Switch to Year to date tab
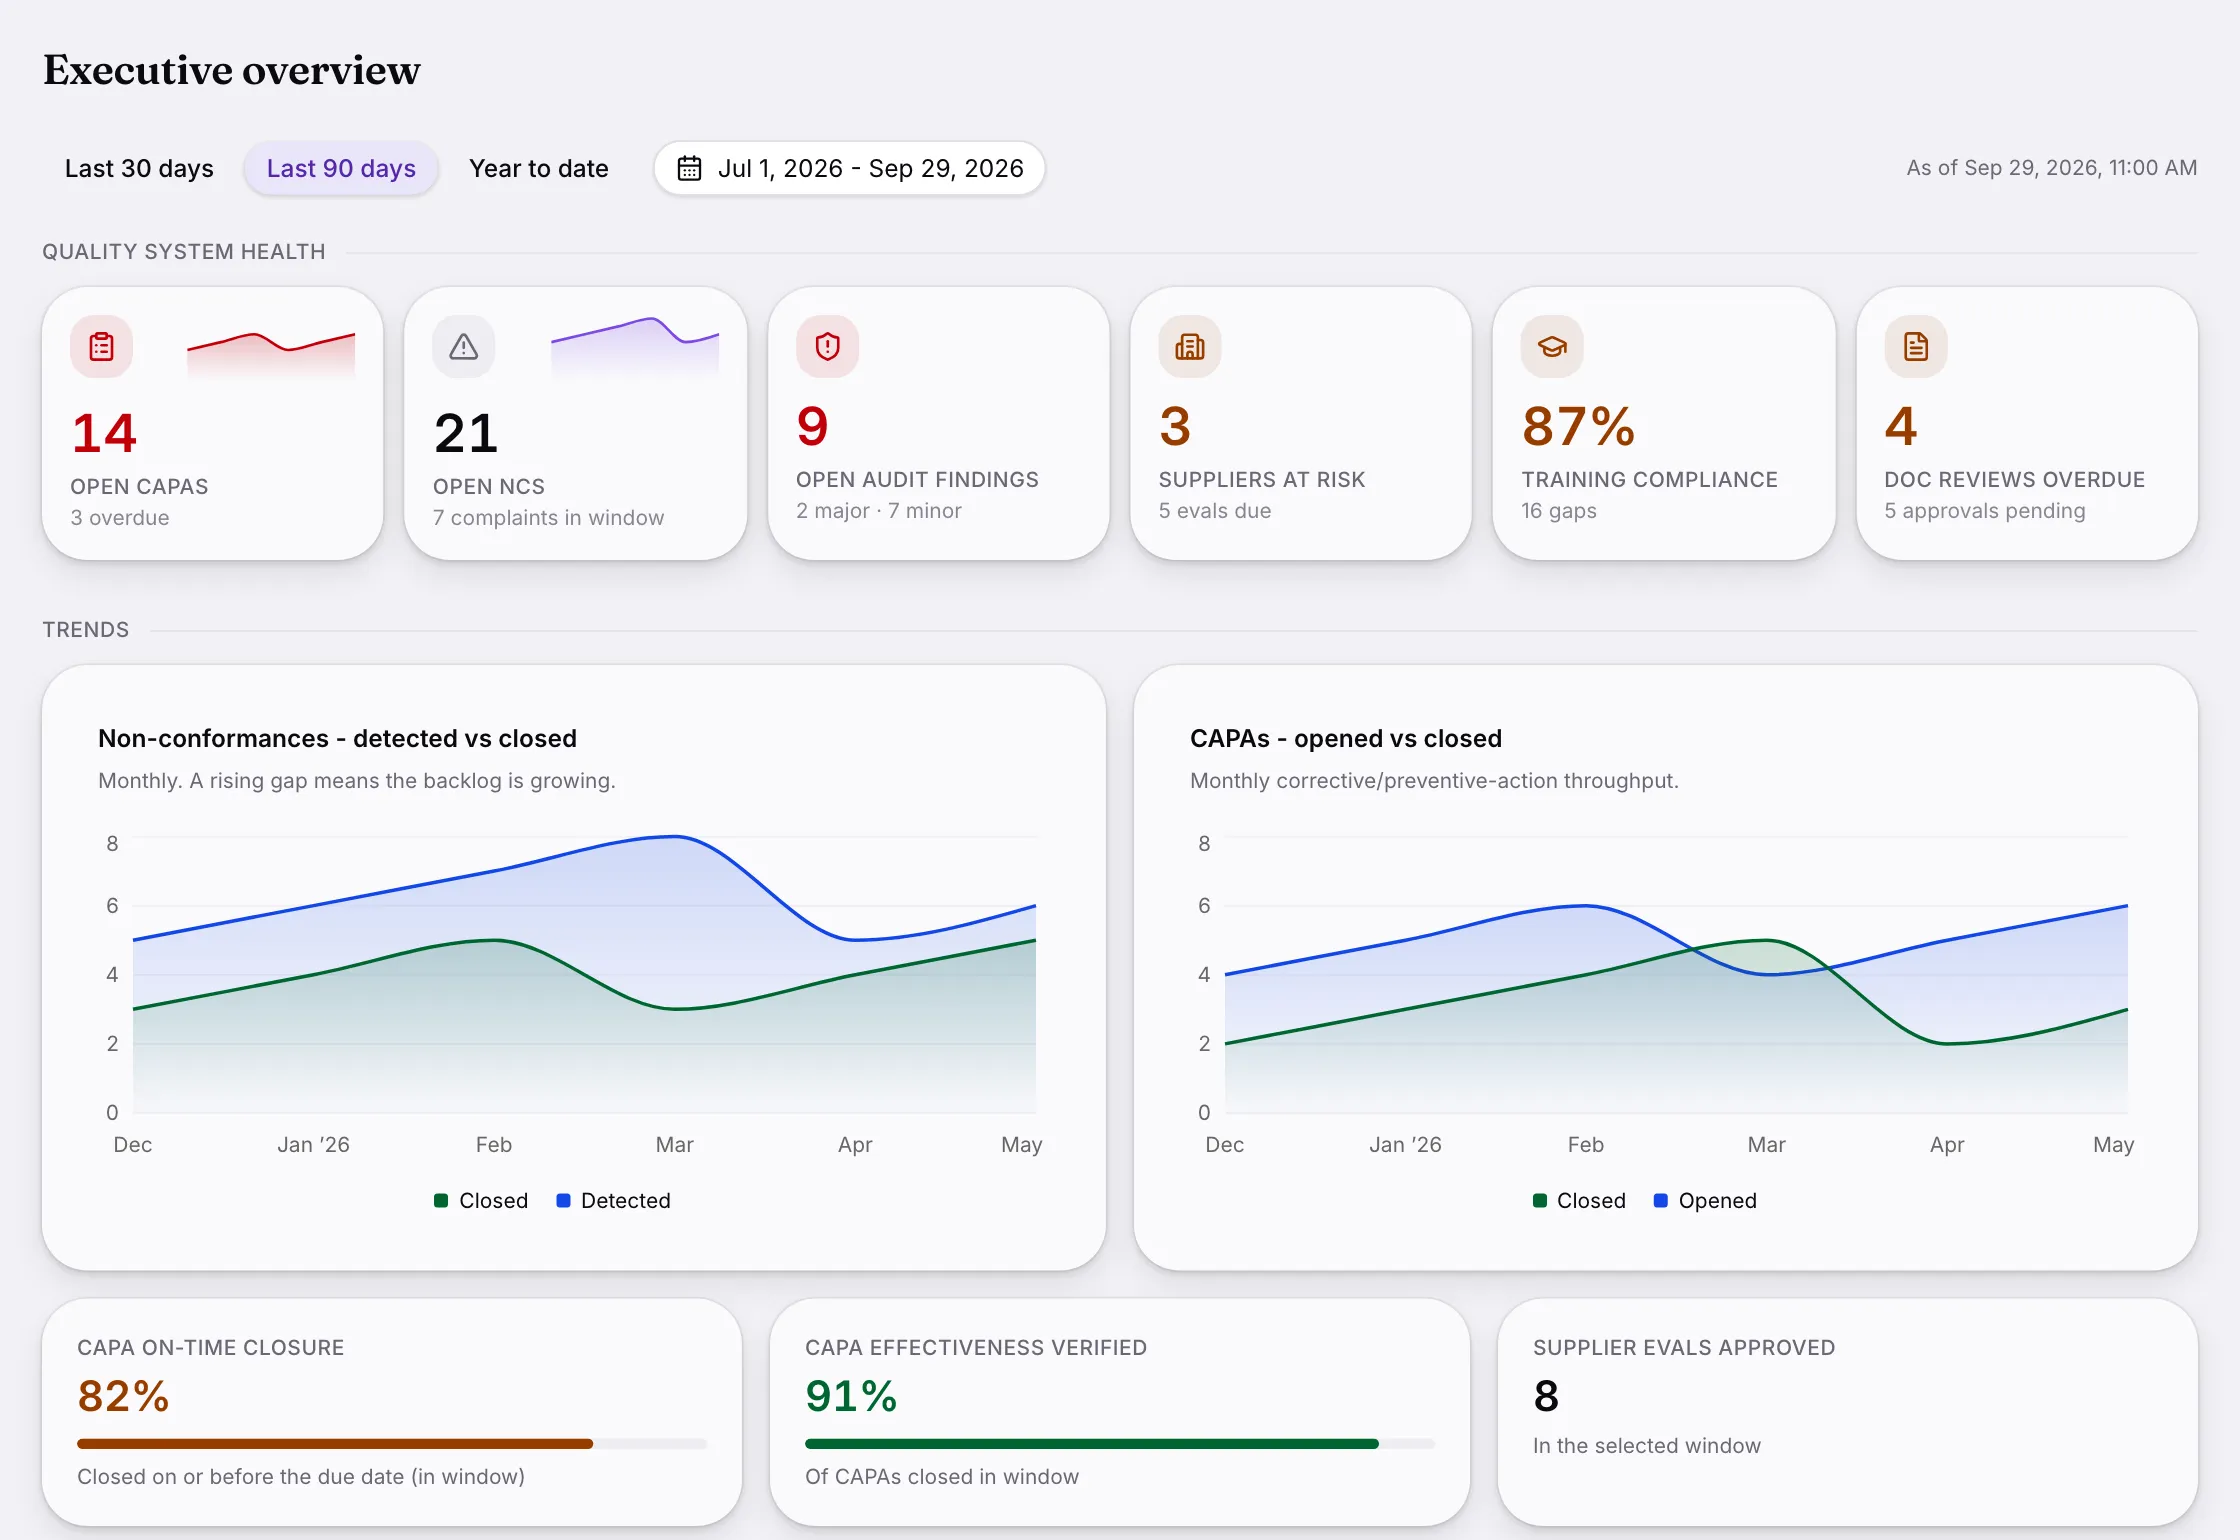 [x=539, y=168]
